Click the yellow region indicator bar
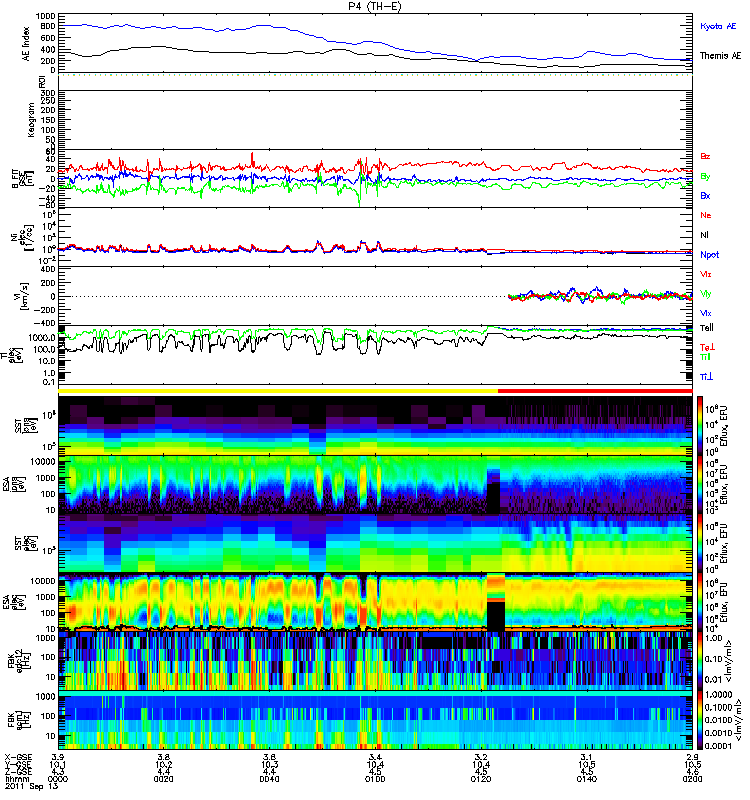Viewport: 750px width, 800px height. point(278,391)
